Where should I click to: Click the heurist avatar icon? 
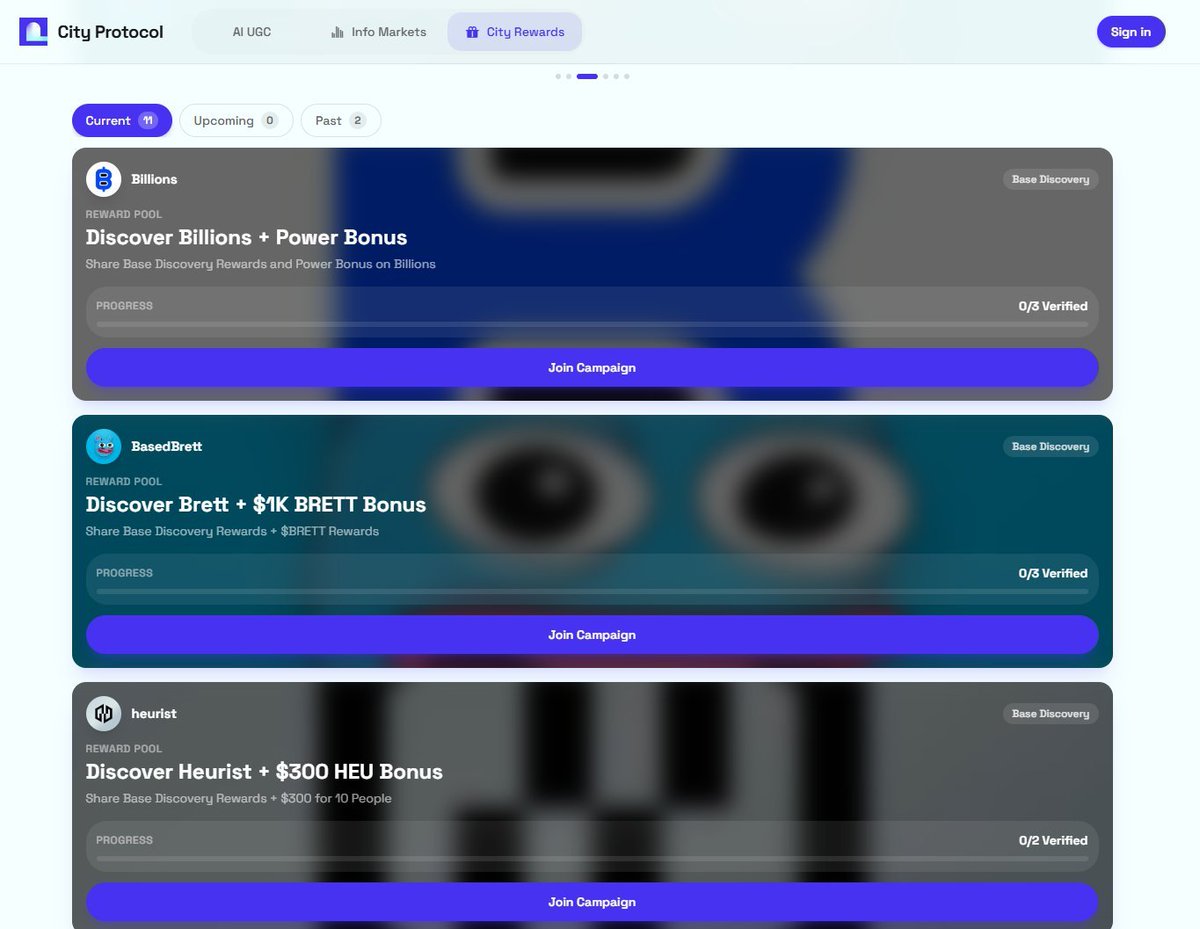[x=104, y=713]
